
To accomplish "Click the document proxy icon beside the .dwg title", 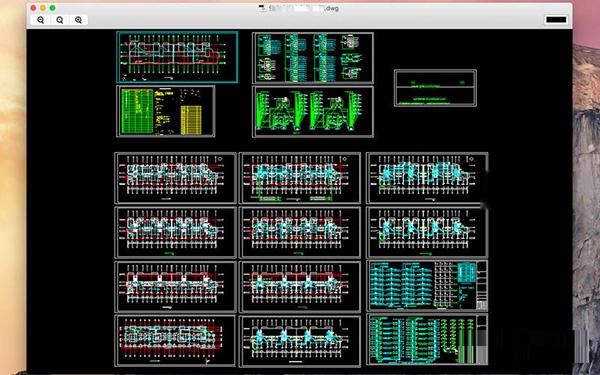I will [262, 8].
